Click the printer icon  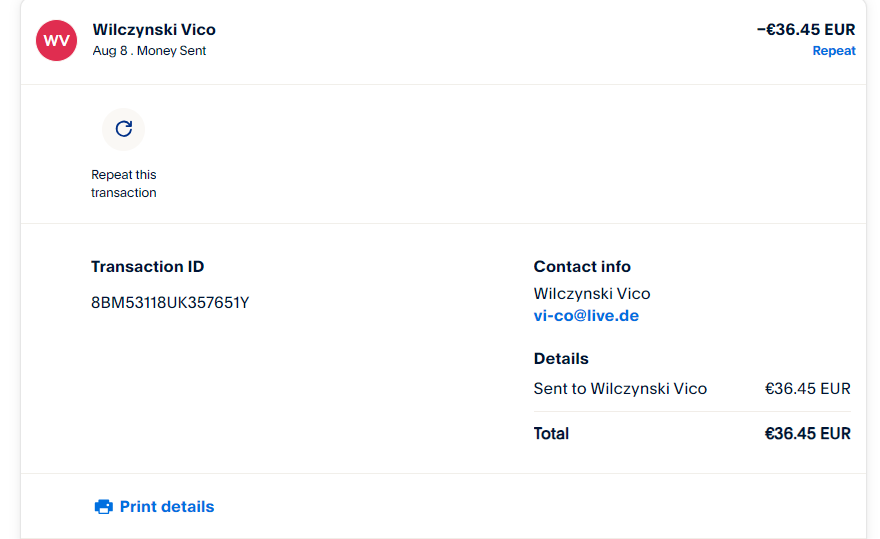(x=103, y=507)
